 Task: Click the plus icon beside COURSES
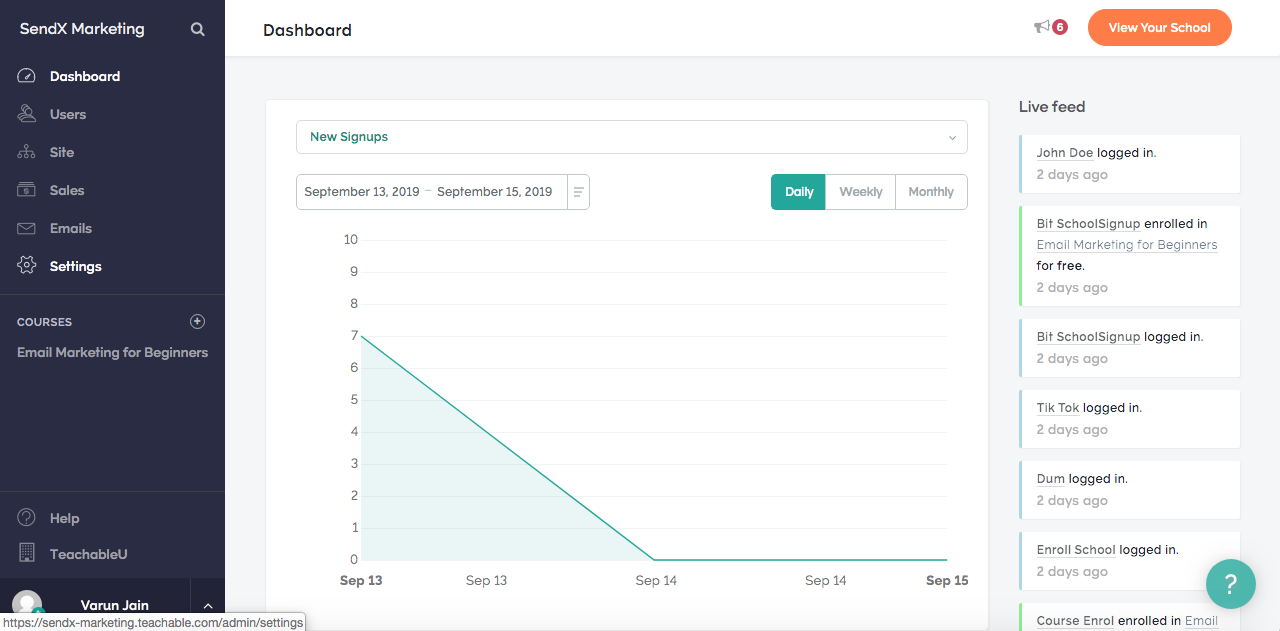point(197,321)
